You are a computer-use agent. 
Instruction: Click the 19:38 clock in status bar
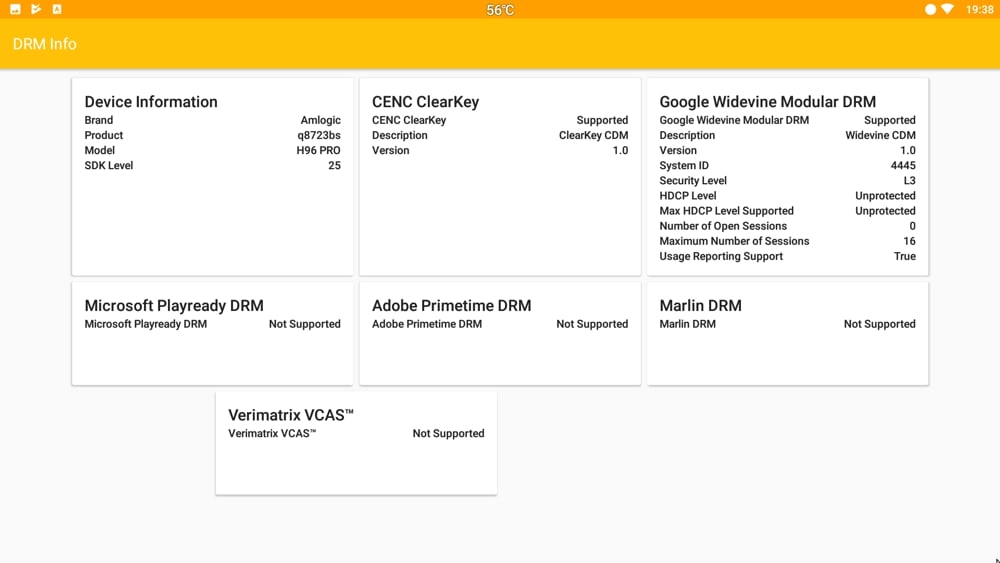(980, 9)
